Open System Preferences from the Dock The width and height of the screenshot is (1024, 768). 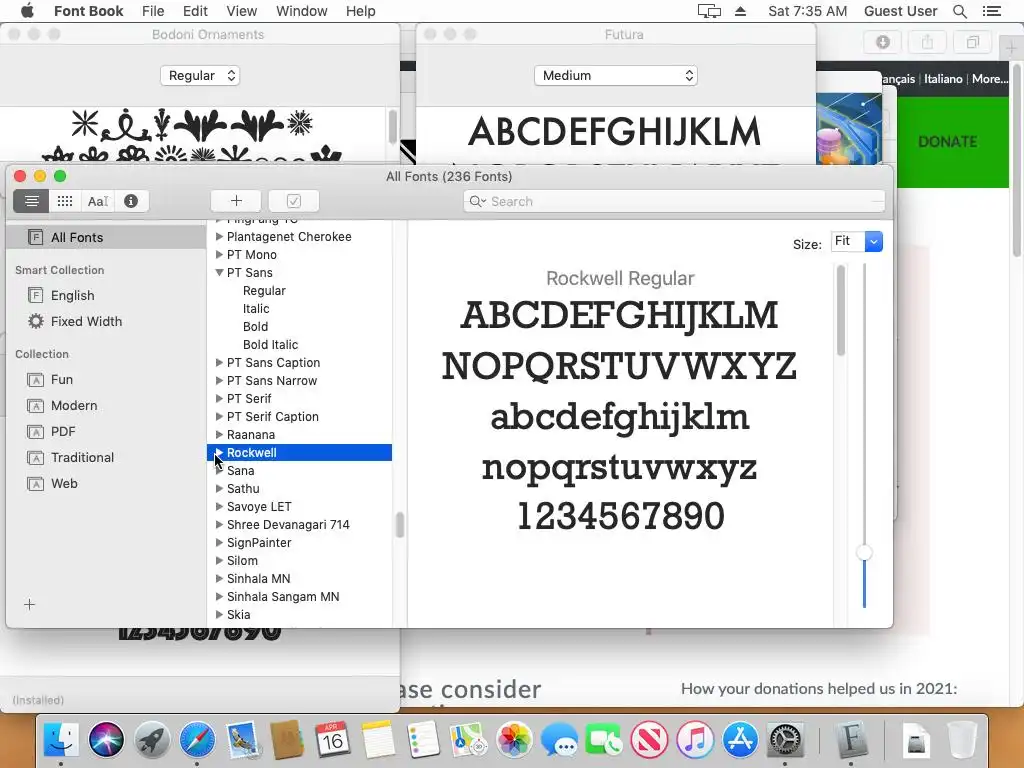tap(785, 739)
